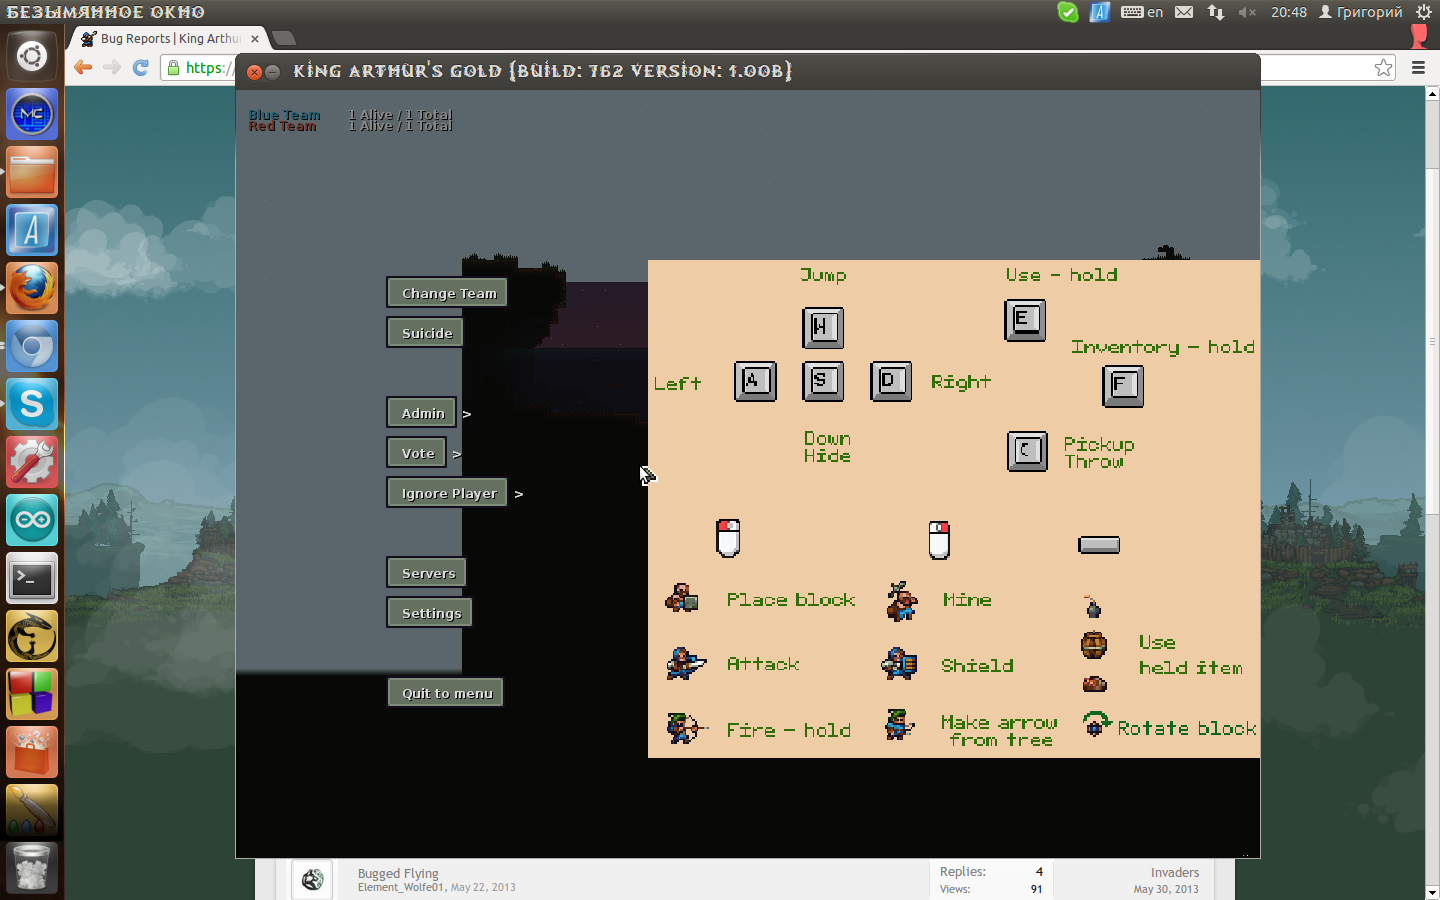The height and width of the screenshot is (900, 1440).
Task: Expand the Ignore Player submenu
Action: (447, 493)
